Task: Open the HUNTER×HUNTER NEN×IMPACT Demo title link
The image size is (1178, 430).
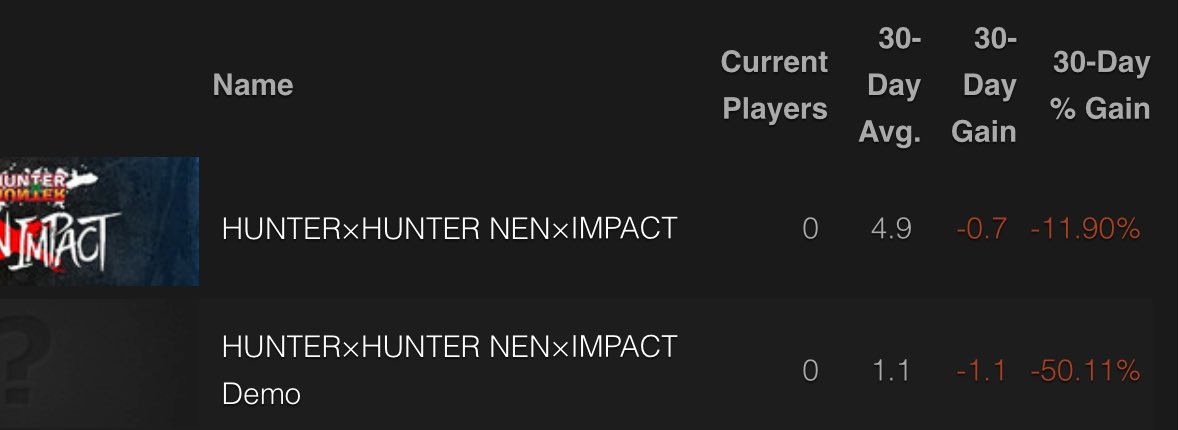Action: [449, 348]
